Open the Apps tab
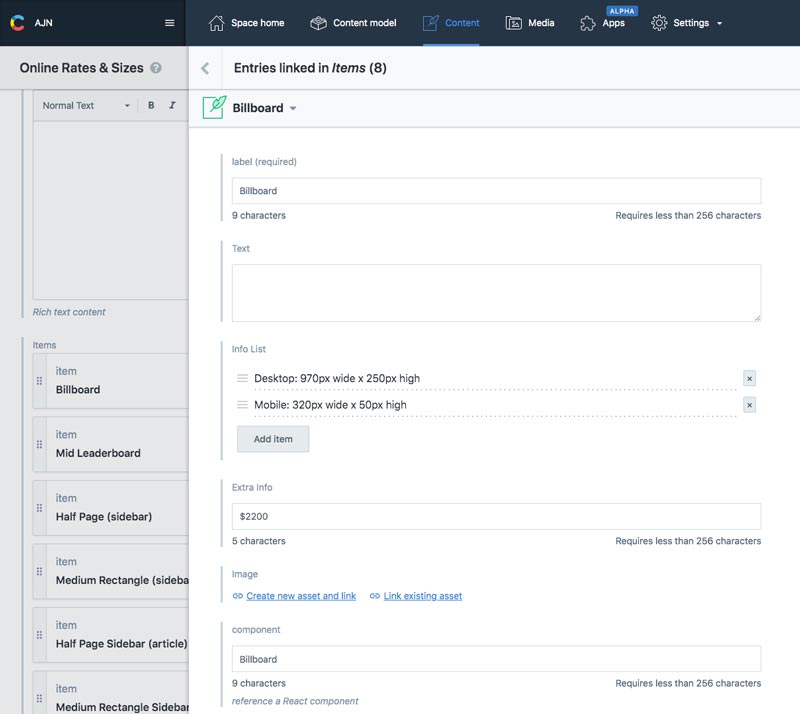The height and width of the screenshot is (714, 800). tap(603, 23)
